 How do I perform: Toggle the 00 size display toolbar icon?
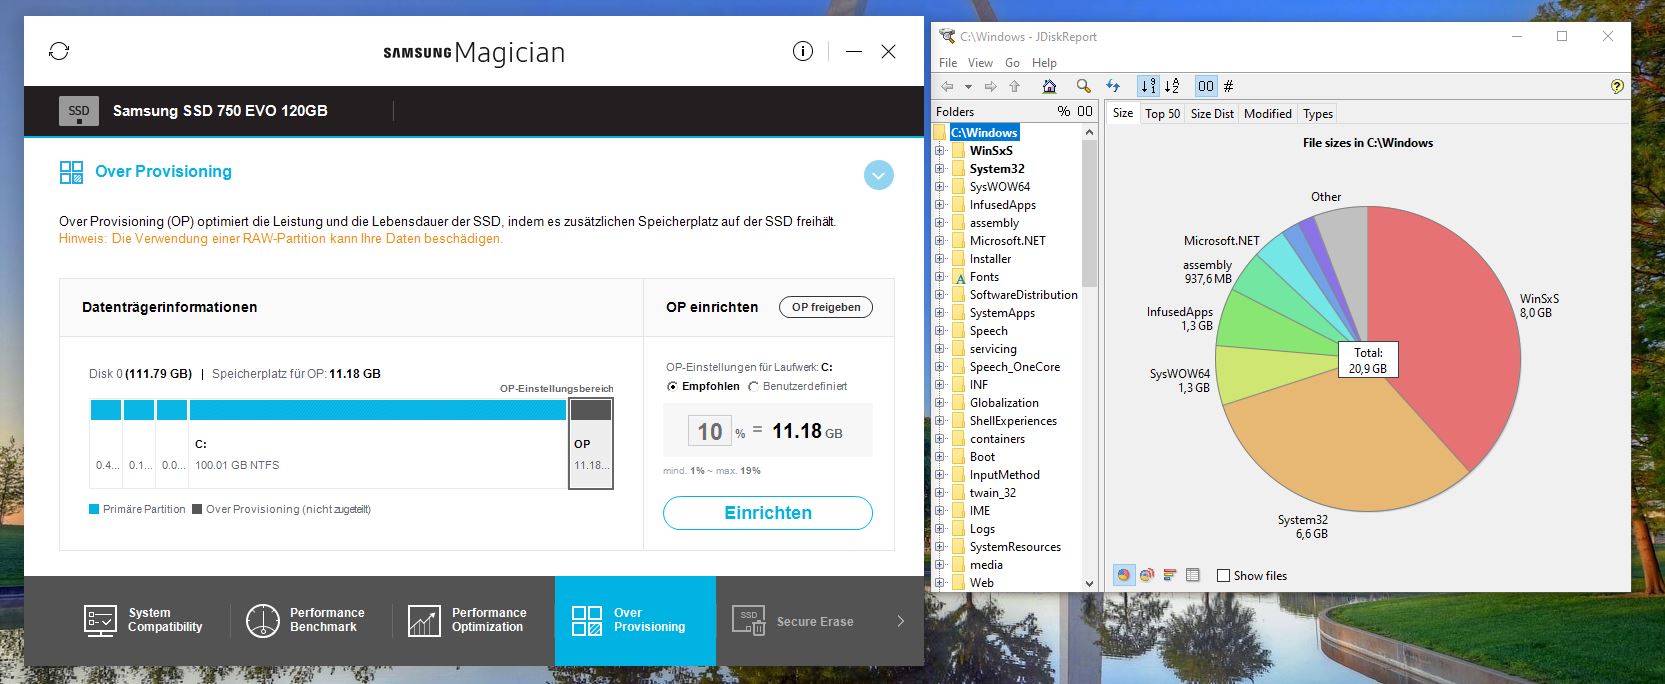pos(1206,86)
